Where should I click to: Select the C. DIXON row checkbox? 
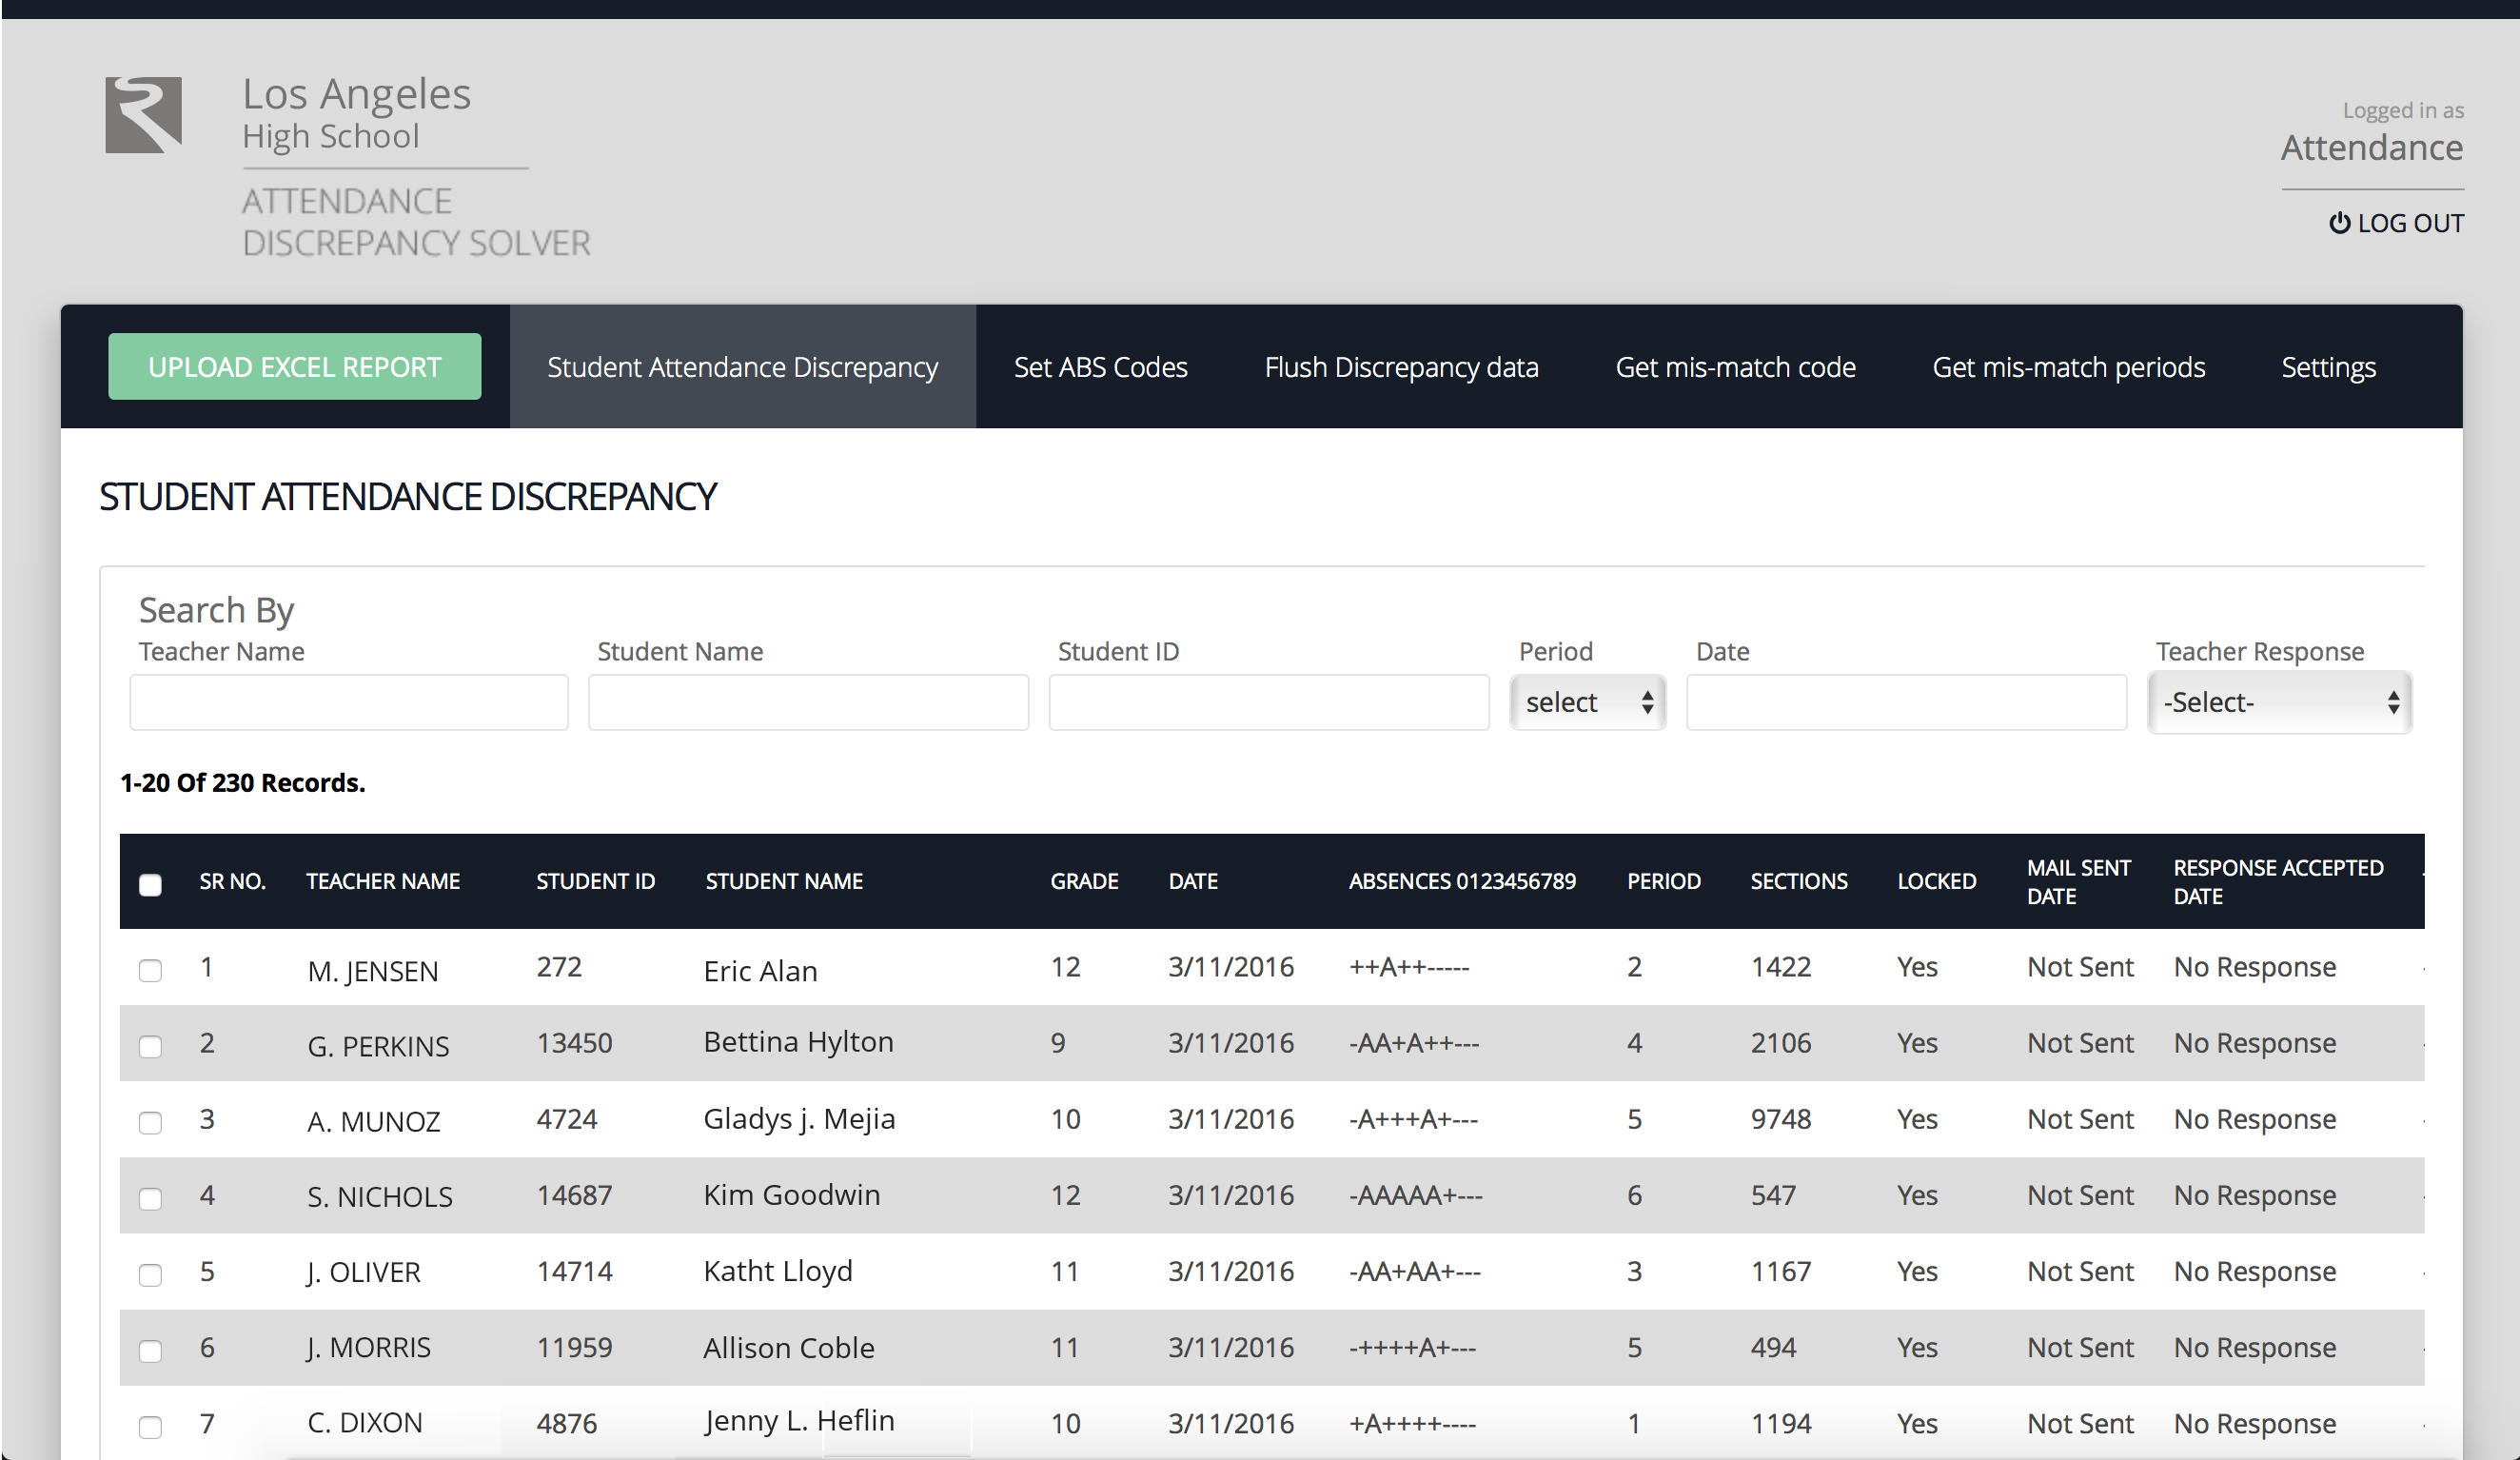tap(150, 1426)
